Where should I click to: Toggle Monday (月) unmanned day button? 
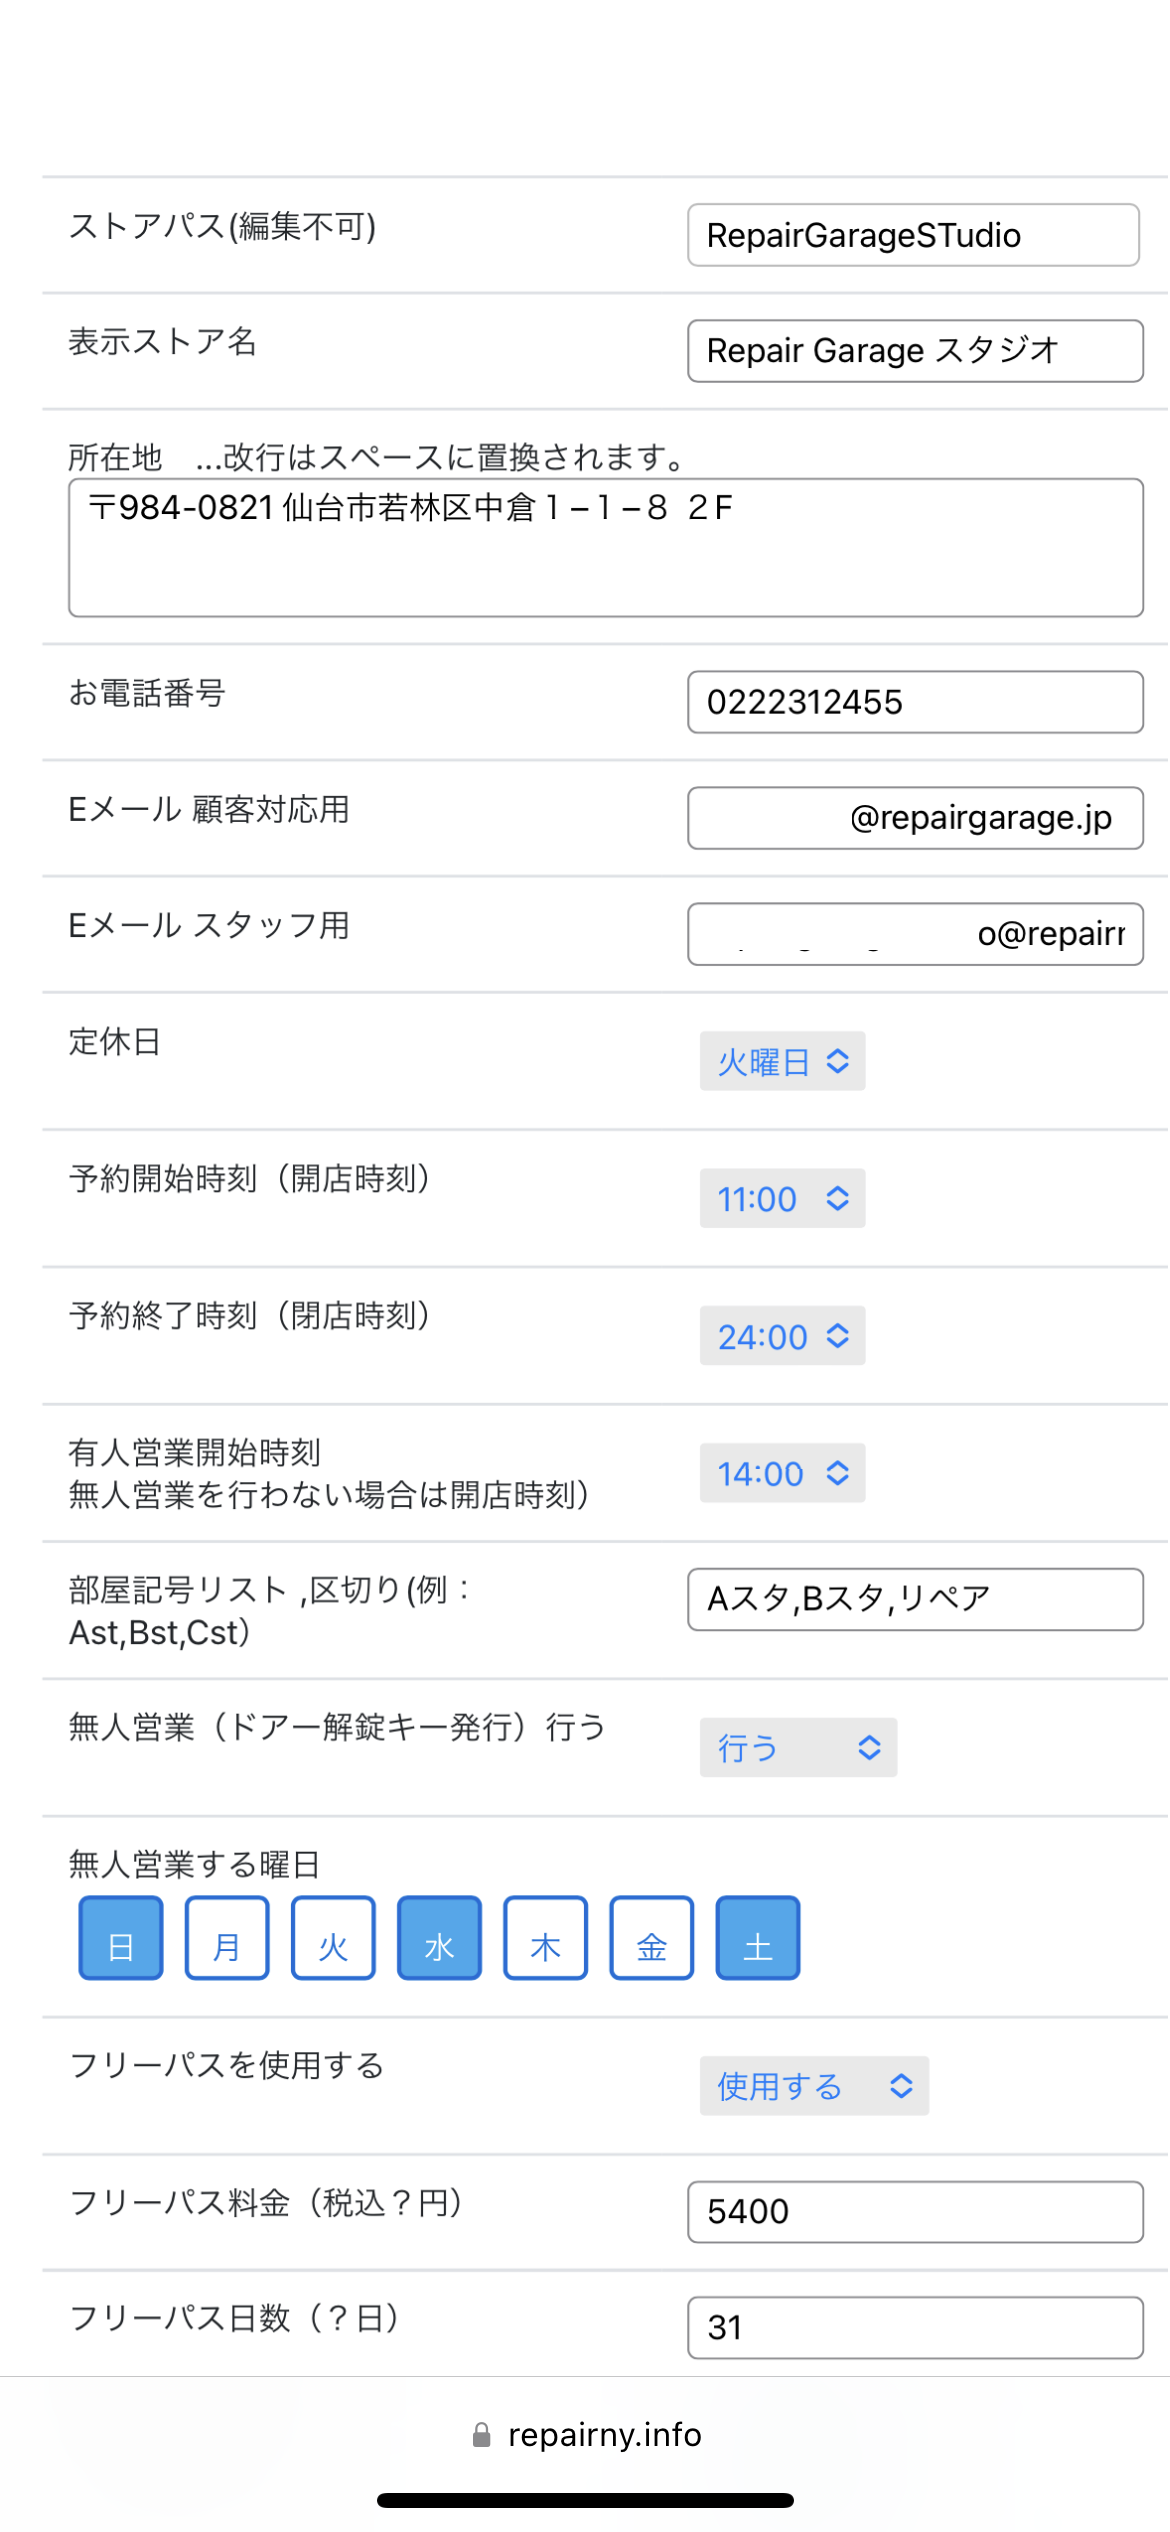tap(227, 1938)
